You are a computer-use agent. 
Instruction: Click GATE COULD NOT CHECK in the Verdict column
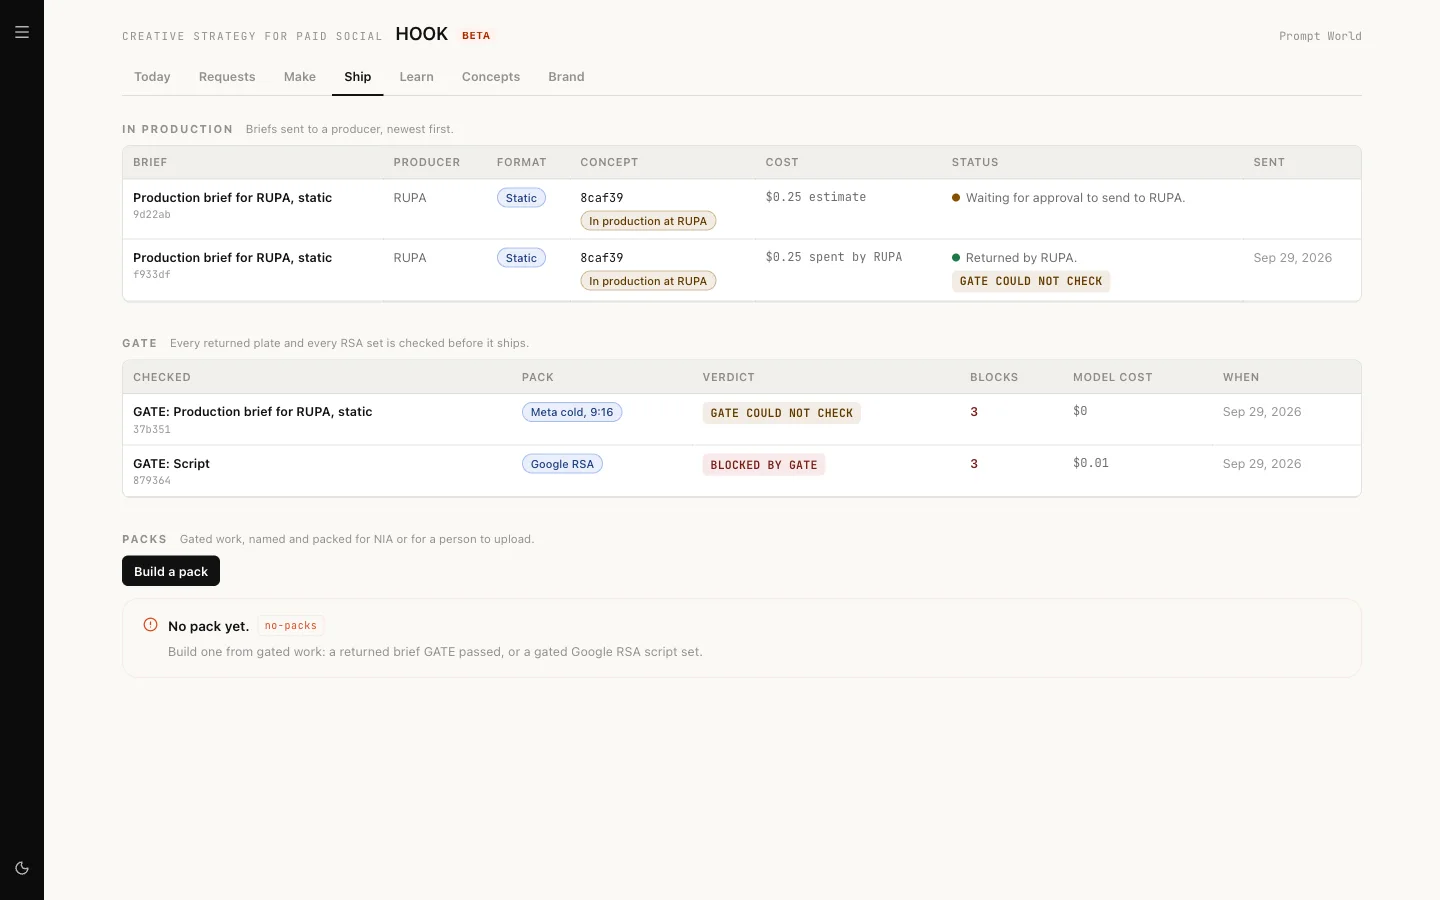click(x=782, y=413)
